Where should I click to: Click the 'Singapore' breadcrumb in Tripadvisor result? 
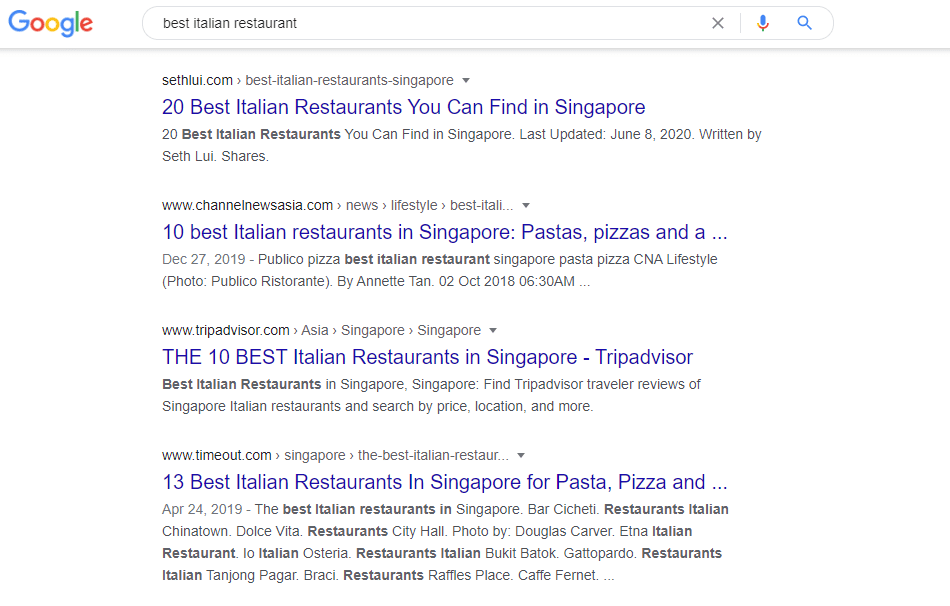tap(372, 330)
